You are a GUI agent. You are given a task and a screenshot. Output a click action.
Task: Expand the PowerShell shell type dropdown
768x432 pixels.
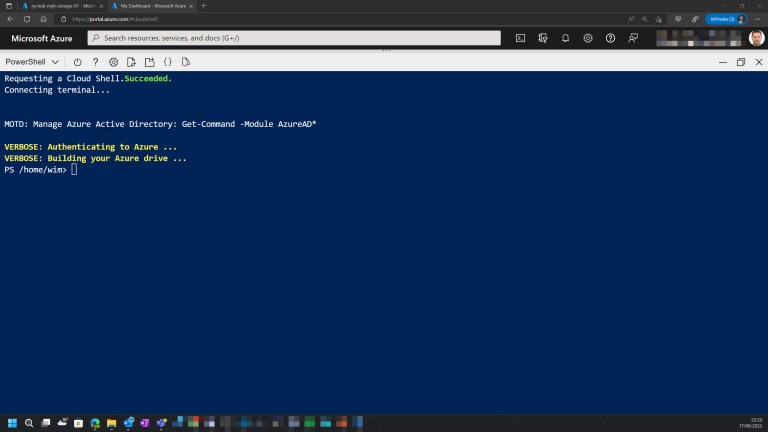[32, 62]
